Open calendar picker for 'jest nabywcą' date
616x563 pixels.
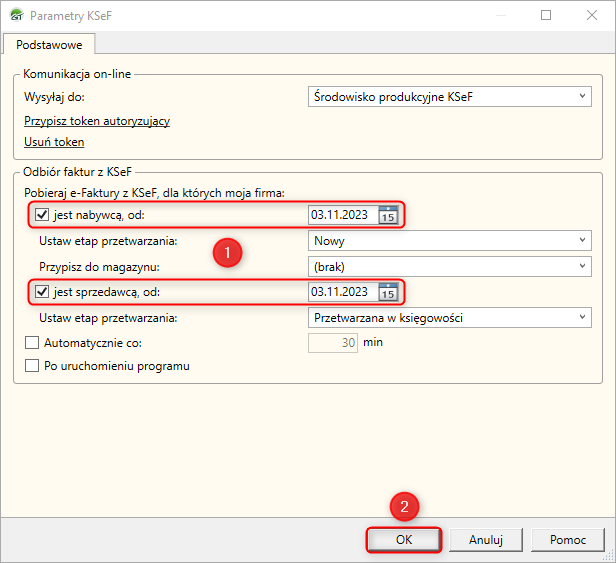pyautogui.click(x=388, y=215)
